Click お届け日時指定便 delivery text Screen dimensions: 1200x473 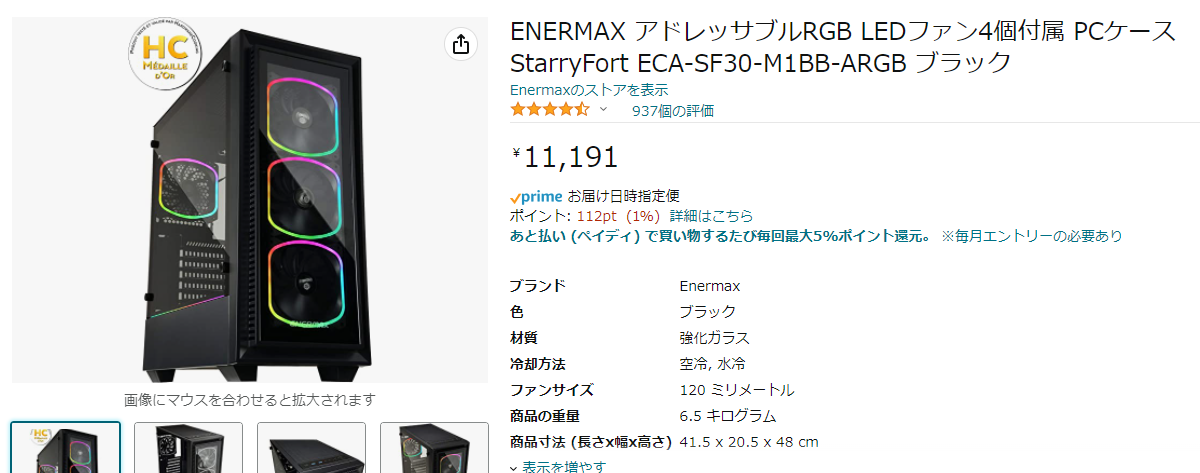(x=624, y=196)
